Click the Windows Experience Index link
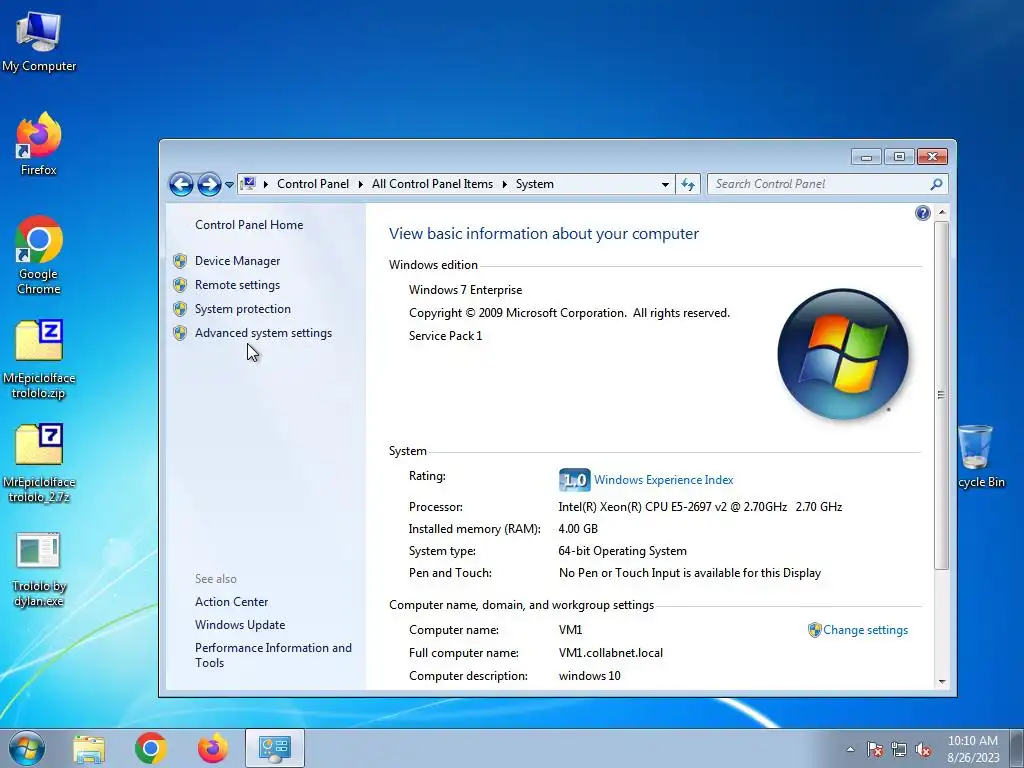This screenshot has width=1024, height=768. tap(664, 480)
